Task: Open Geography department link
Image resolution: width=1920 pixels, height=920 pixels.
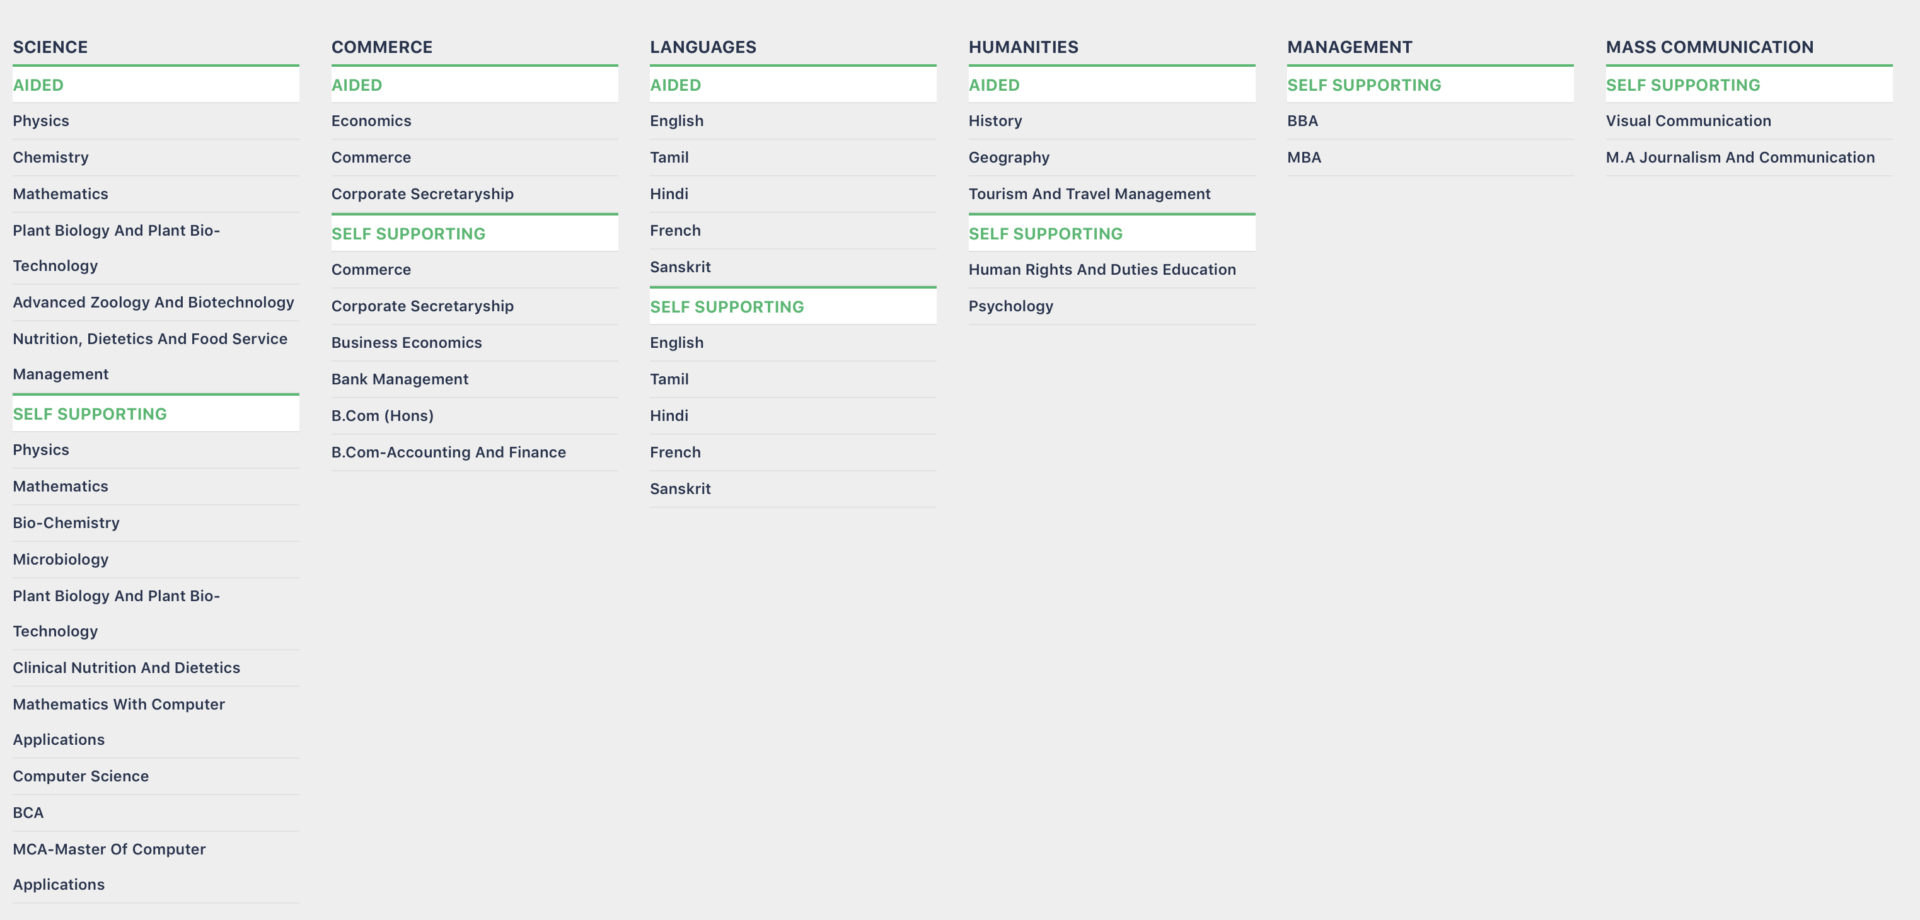Action: [1009, 157]
